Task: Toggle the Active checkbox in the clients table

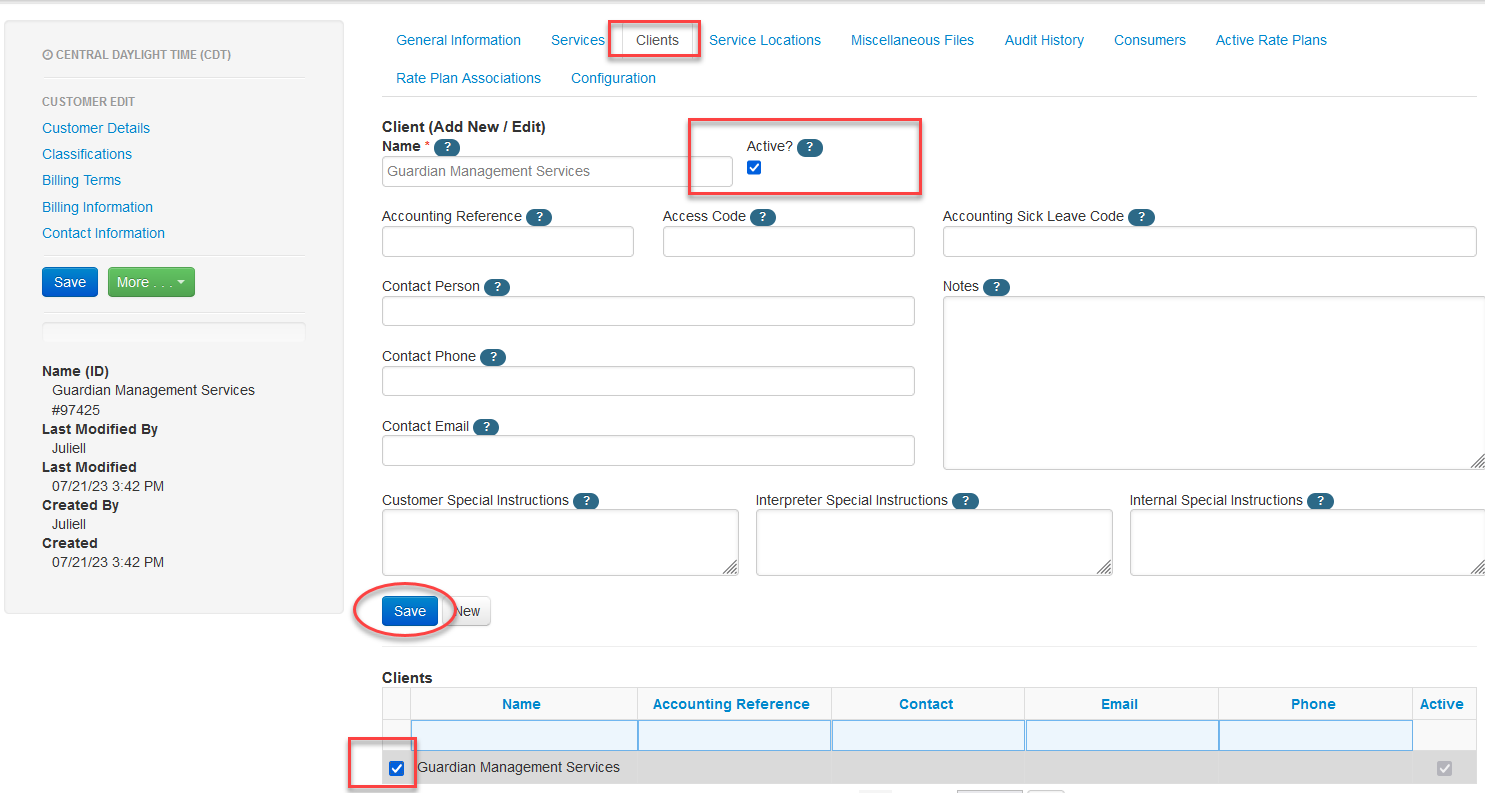Action: 1444,768
